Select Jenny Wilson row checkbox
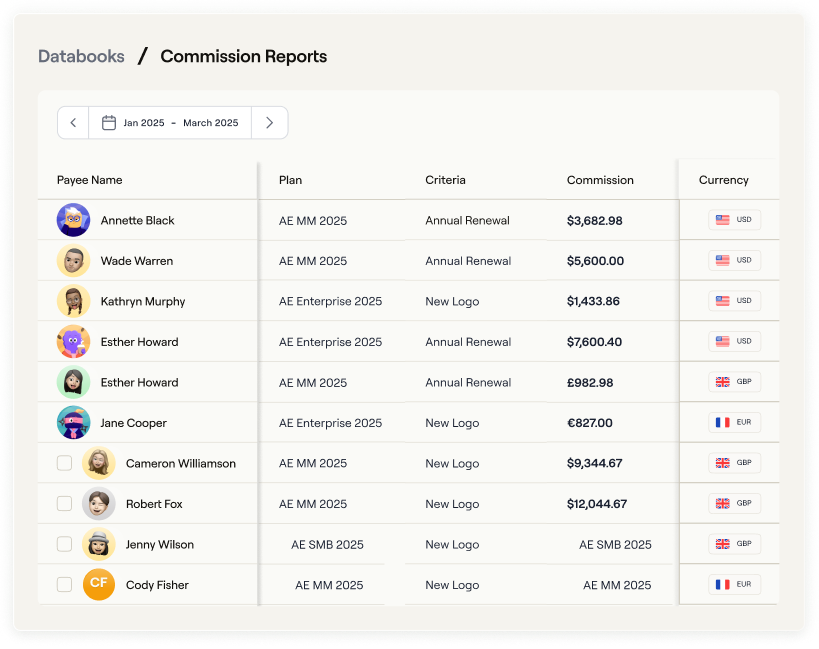This screenshot has width=819, height=649. click(64, 544)
